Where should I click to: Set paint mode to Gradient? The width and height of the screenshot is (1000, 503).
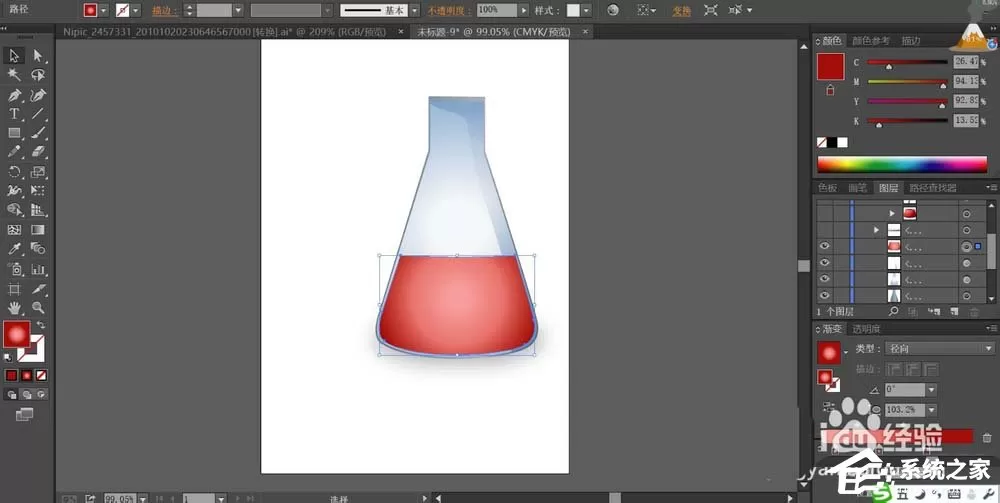pos(26,375)
